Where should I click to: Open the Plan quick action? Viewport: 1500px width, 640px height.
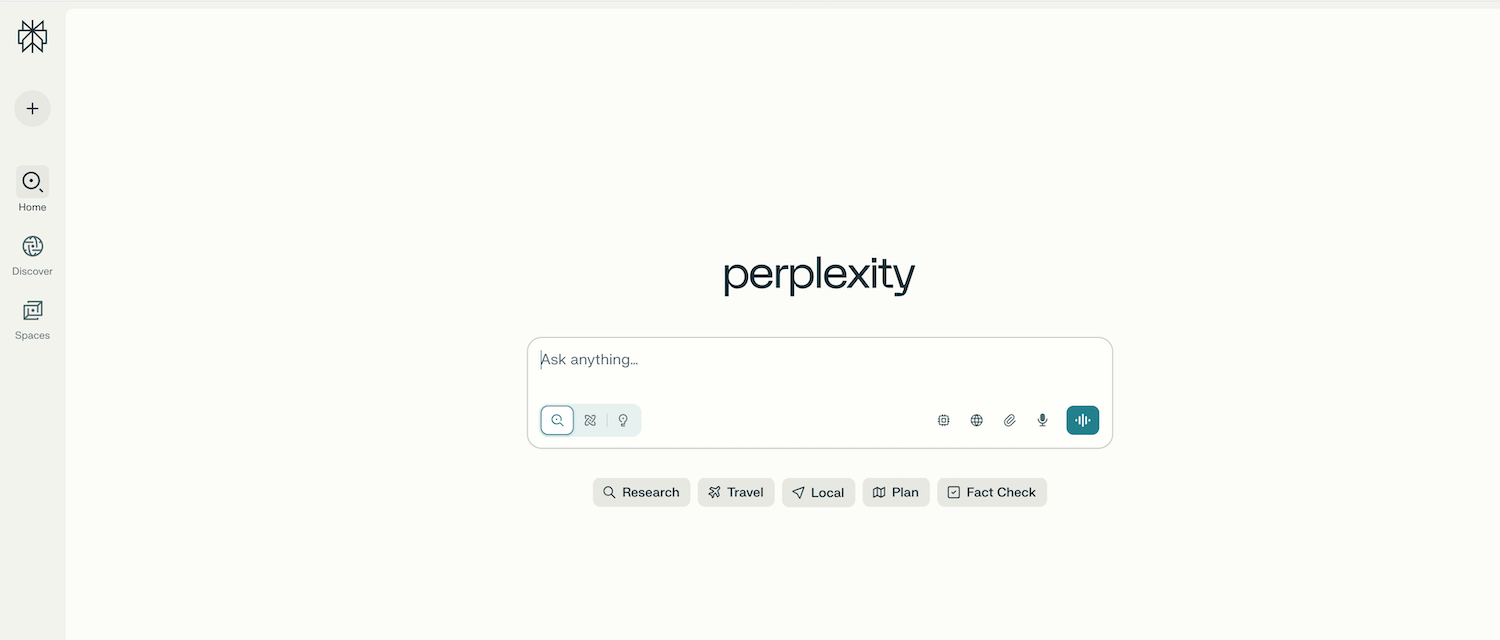[895, 492]
